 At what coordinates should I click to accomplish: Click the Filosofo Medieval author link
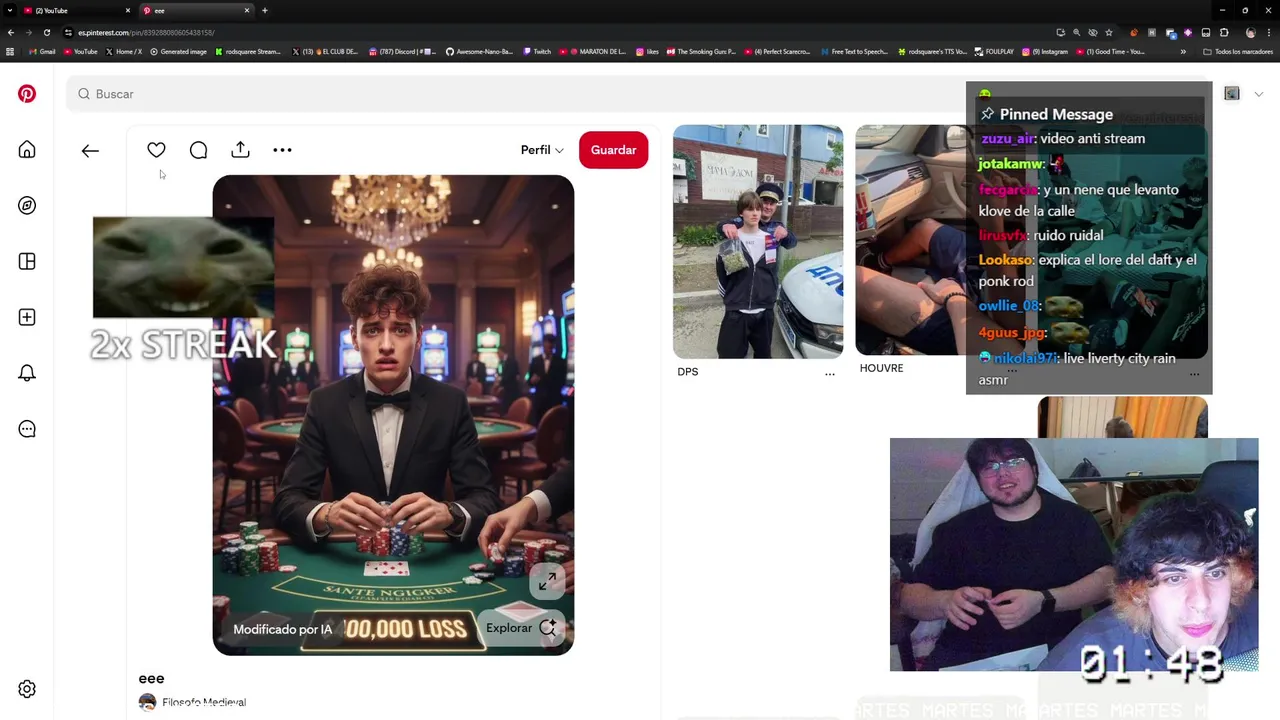[204, 702]
